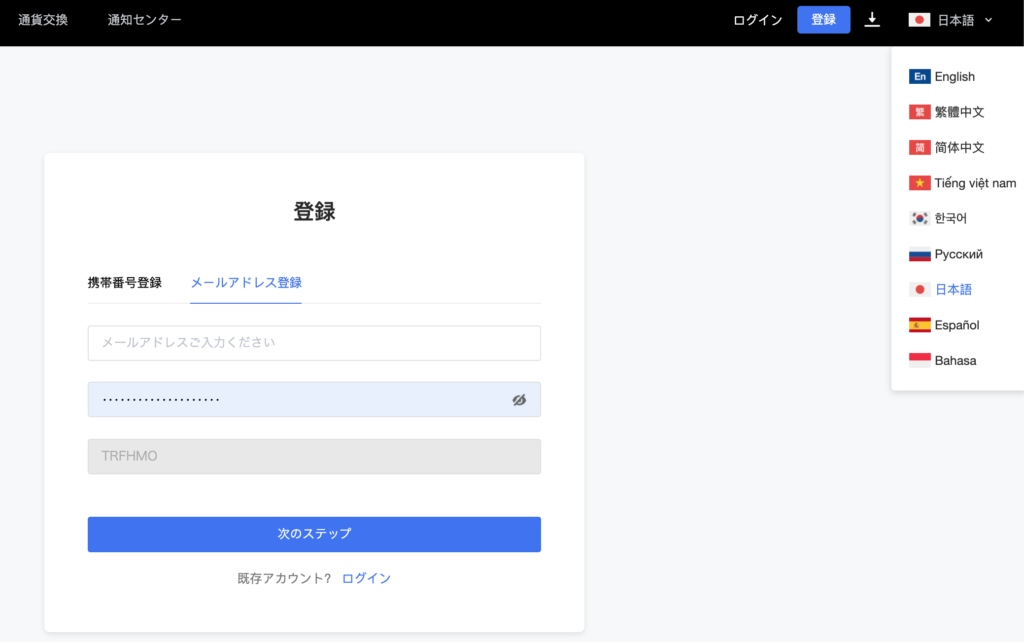1024x642 pixels.
Task: Select English language option
Action: point(957,76)
